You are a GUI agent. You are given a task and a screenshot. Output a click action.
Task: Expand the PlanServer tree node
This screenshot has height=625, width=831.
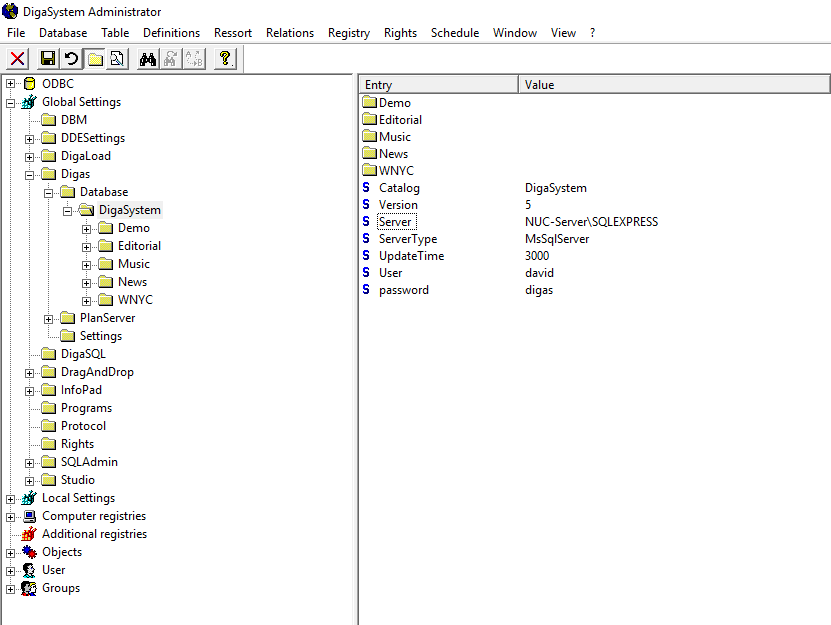(x=49, y=318)
